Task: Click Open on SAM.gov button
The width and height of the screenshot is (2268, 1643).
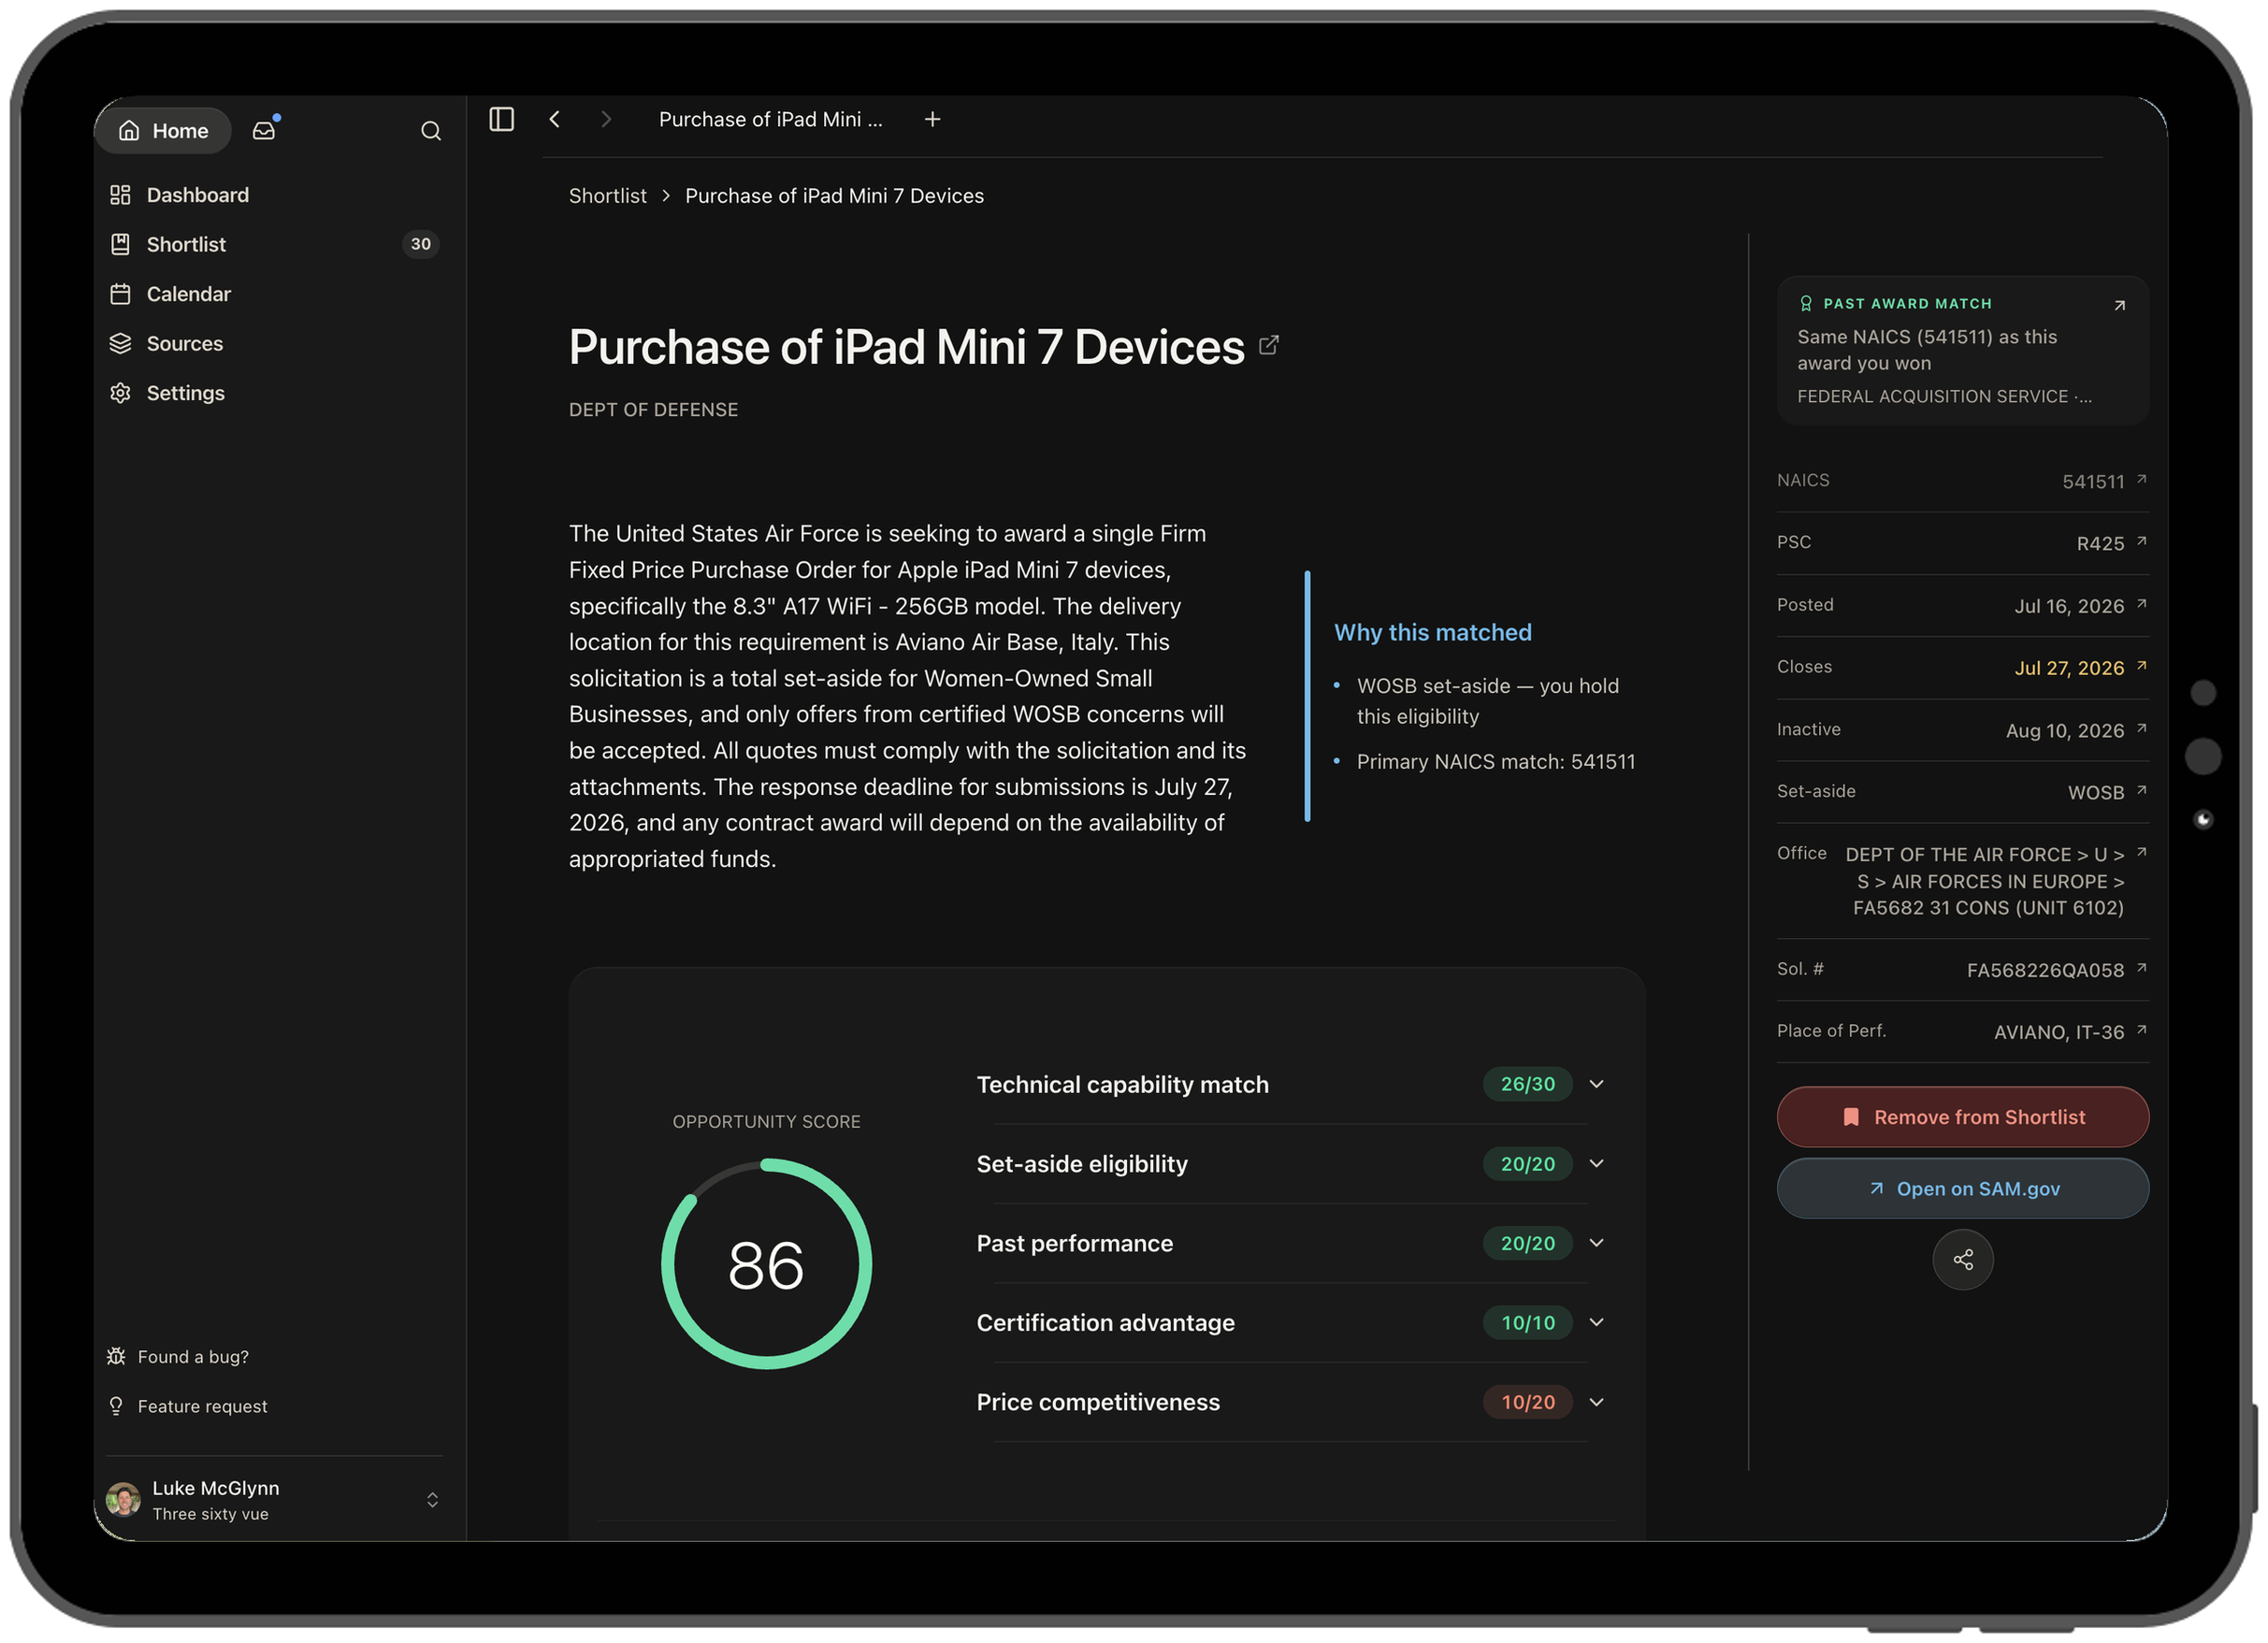Action: click(1962, 1189)
